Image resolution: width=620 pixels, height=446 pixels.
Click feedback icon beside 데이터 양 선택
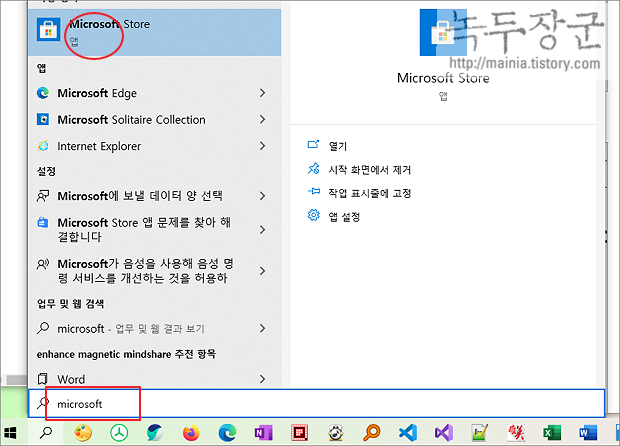[43, 196]
